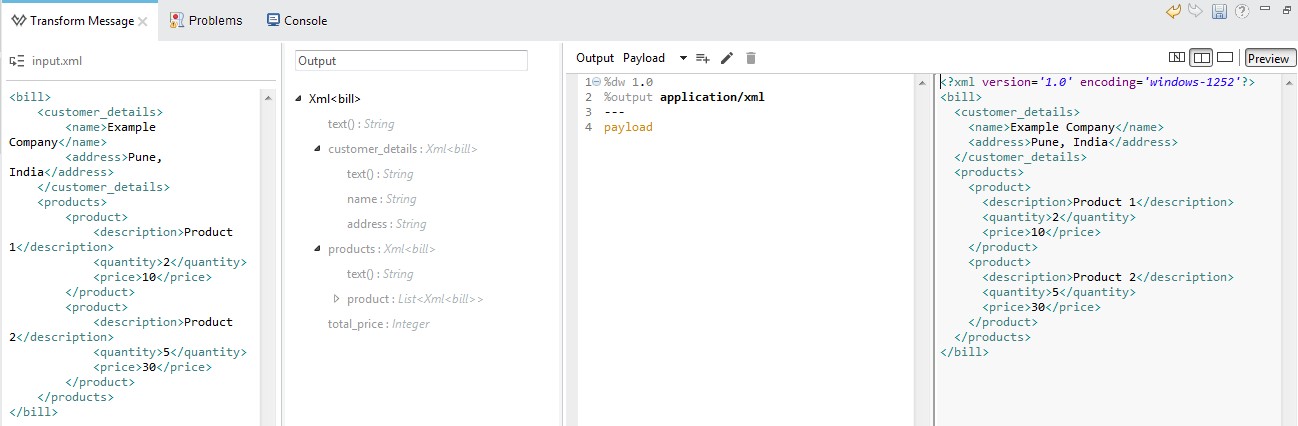Click the input.xml tree-view icon
Screen dimensions: 1298x426
(16, 61)
